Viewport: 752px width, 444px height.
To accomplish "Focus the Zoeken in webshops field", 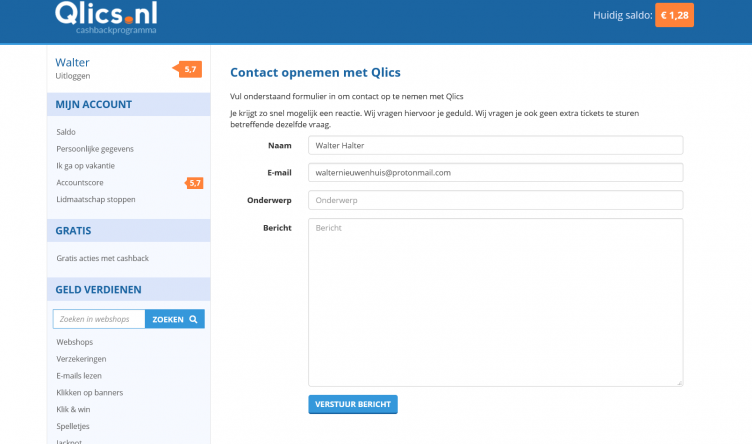I will point(99,319).
